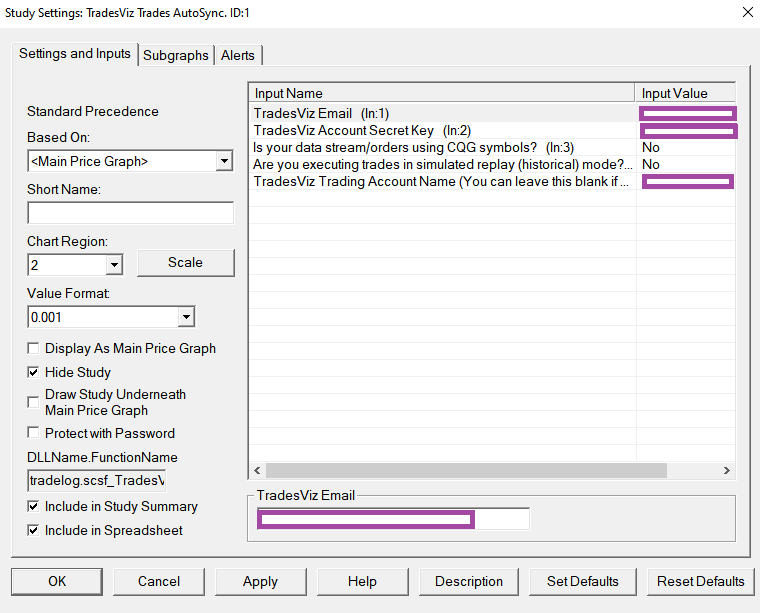The width and height of the screenshot is (760, 613).
Task: Click the DLLName.FunctionName field
Action: coord(97,480)
